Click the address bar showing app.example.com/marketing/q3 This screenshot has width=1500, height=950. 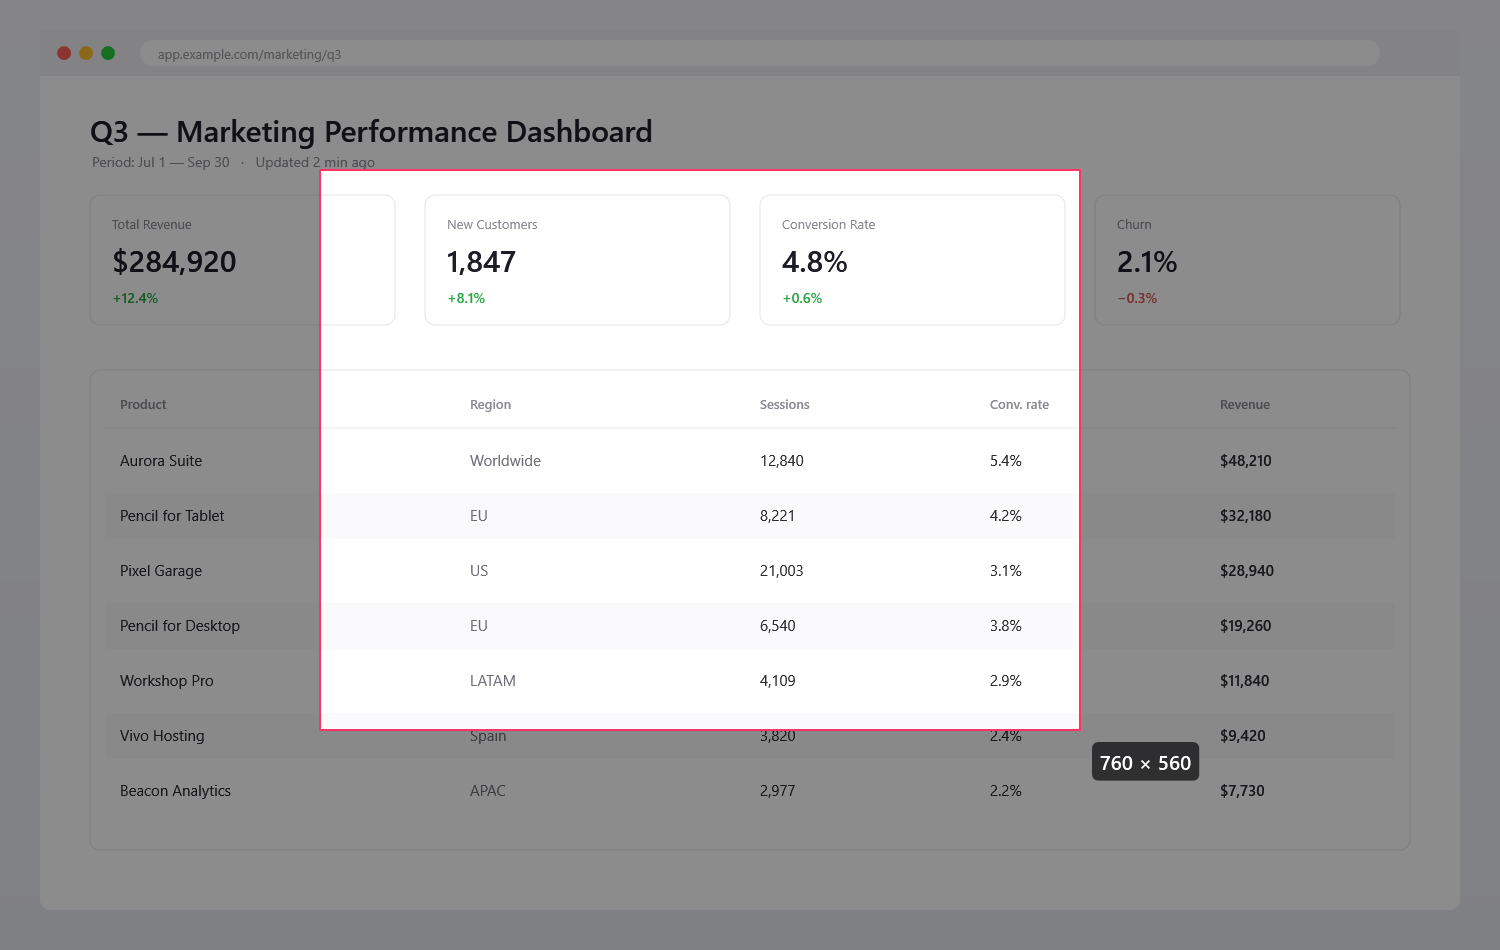(760, 54)
